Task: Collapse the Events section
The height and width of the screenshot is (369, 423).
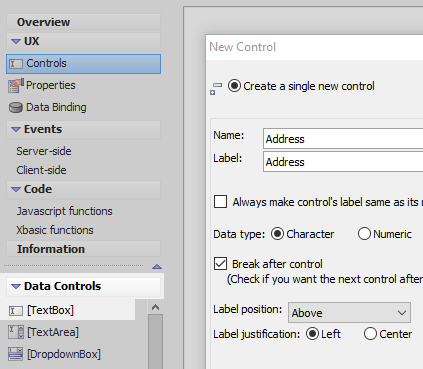Action: 16,129
